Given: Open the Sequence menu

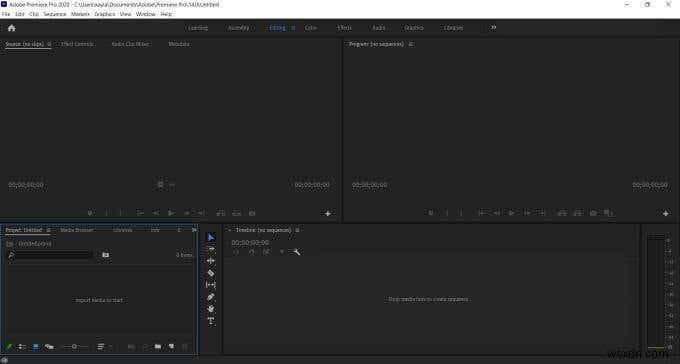Looking at the screenshot, I should click(55, 14).
